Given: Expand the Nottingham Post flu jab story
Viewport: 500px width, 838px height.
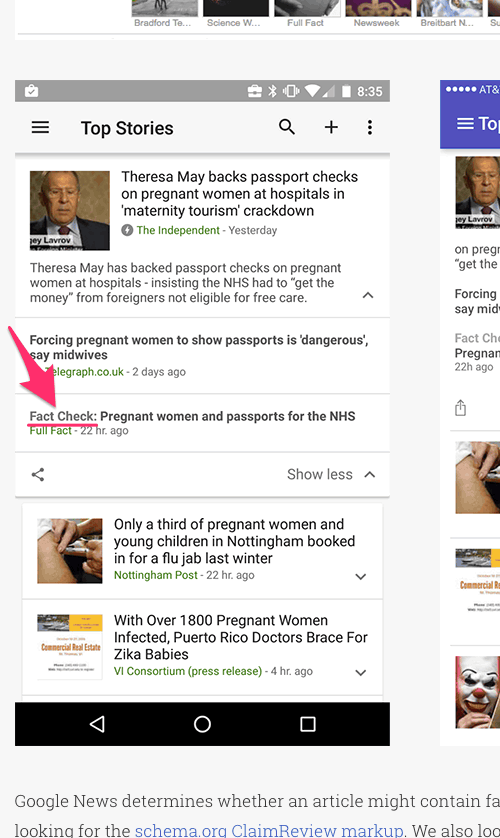Looking at the screenshot, I should [361, 577].
